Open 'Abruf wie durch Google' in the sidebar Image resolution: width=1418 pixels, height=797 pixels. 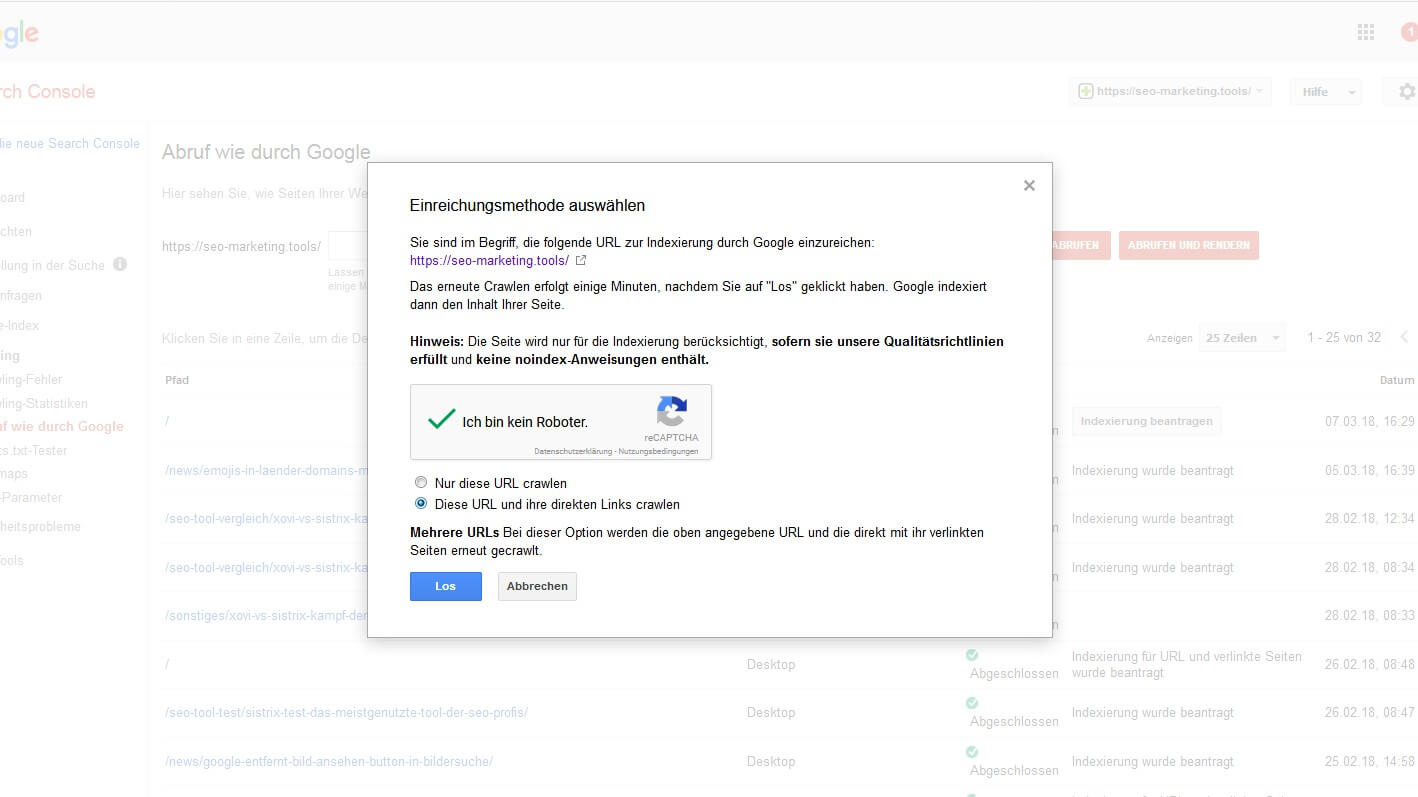point(62,427)
